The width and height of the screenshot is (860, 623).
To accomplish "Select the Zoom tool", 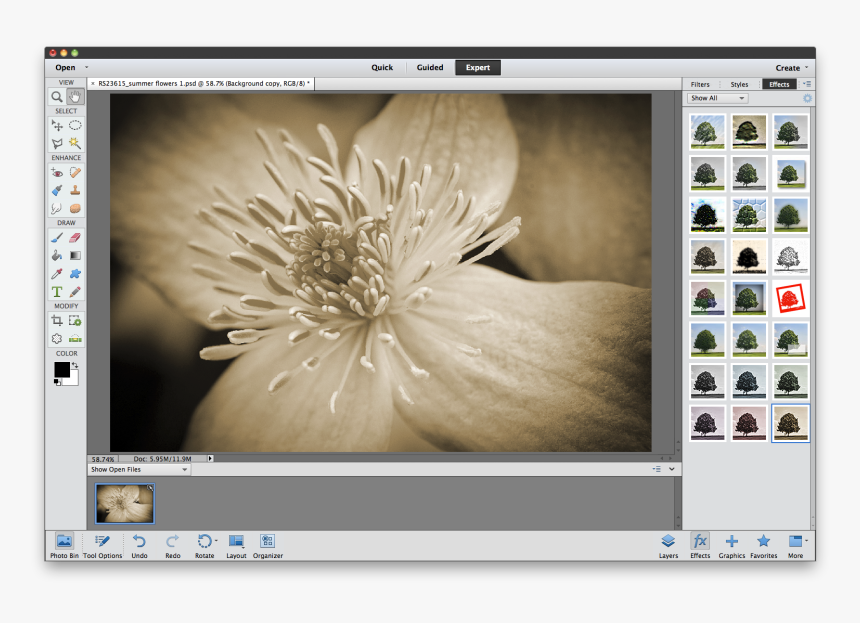I will coord(56,97).
